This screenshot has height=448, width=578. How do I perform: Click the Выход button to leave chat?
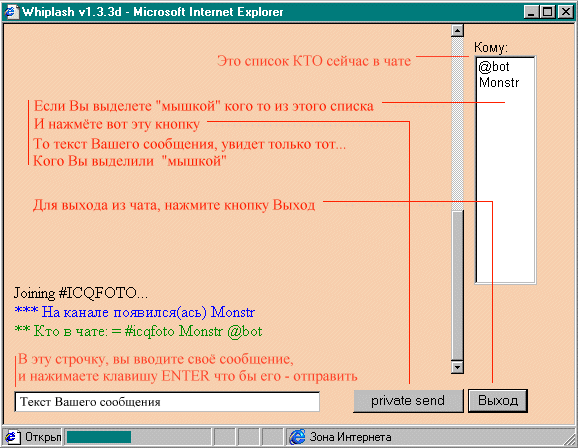498,400
